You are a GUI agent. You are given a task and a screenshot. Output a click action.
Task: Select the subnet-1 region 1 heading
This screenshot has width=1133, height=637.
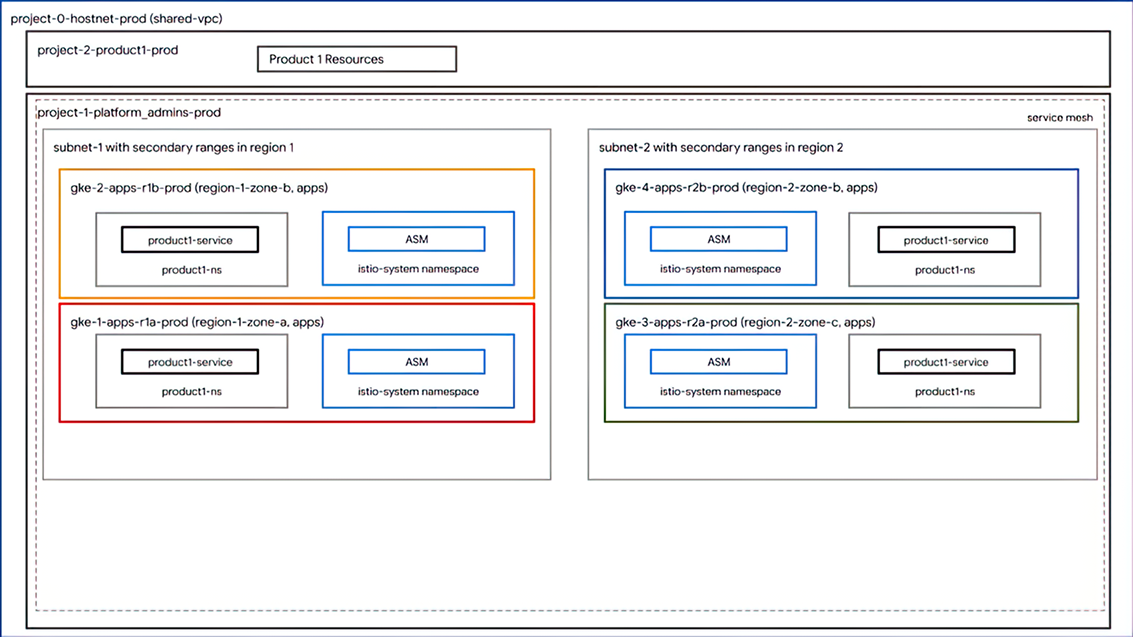coord(173,147)
